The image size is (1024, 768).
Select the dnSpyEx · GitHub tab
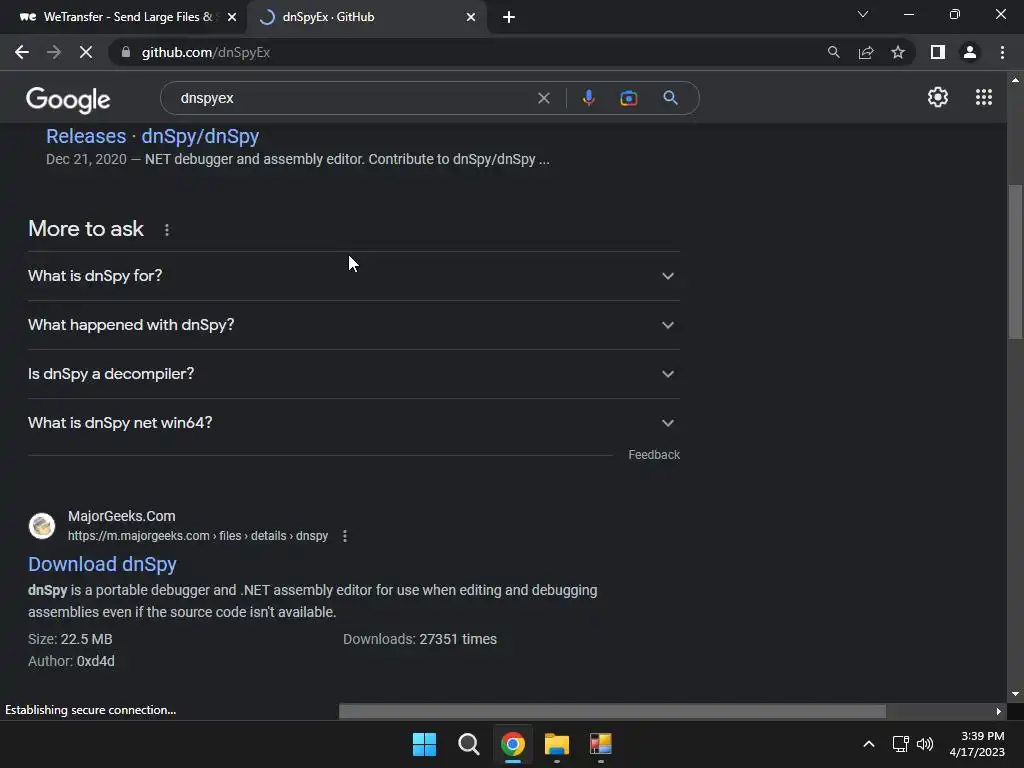point(366,17)
